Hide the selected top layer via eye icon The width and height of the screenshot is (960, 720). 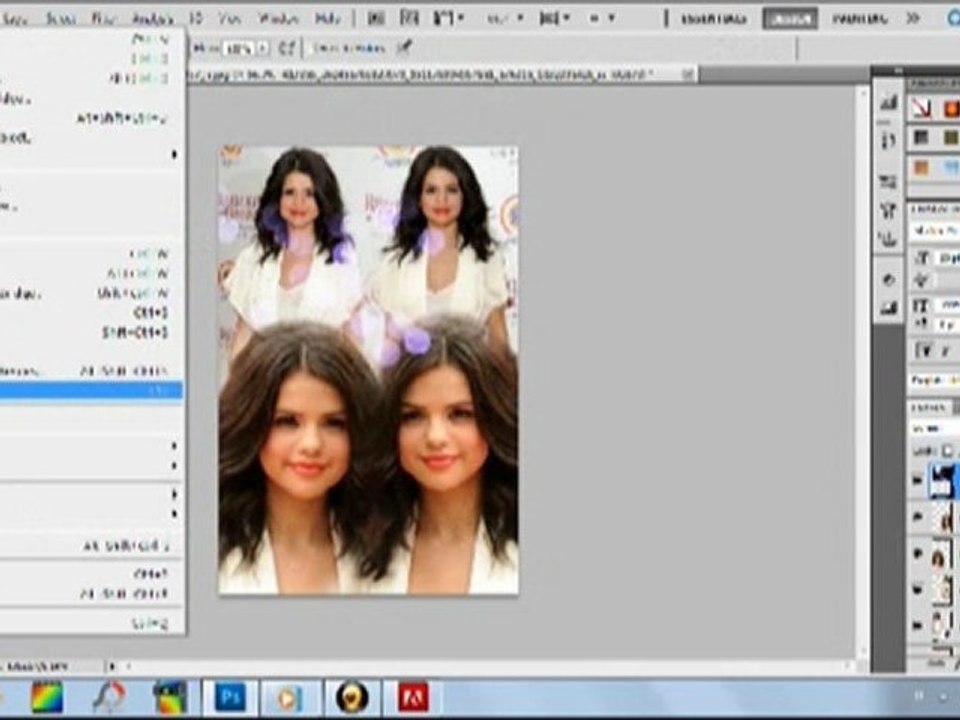[917, 481]
